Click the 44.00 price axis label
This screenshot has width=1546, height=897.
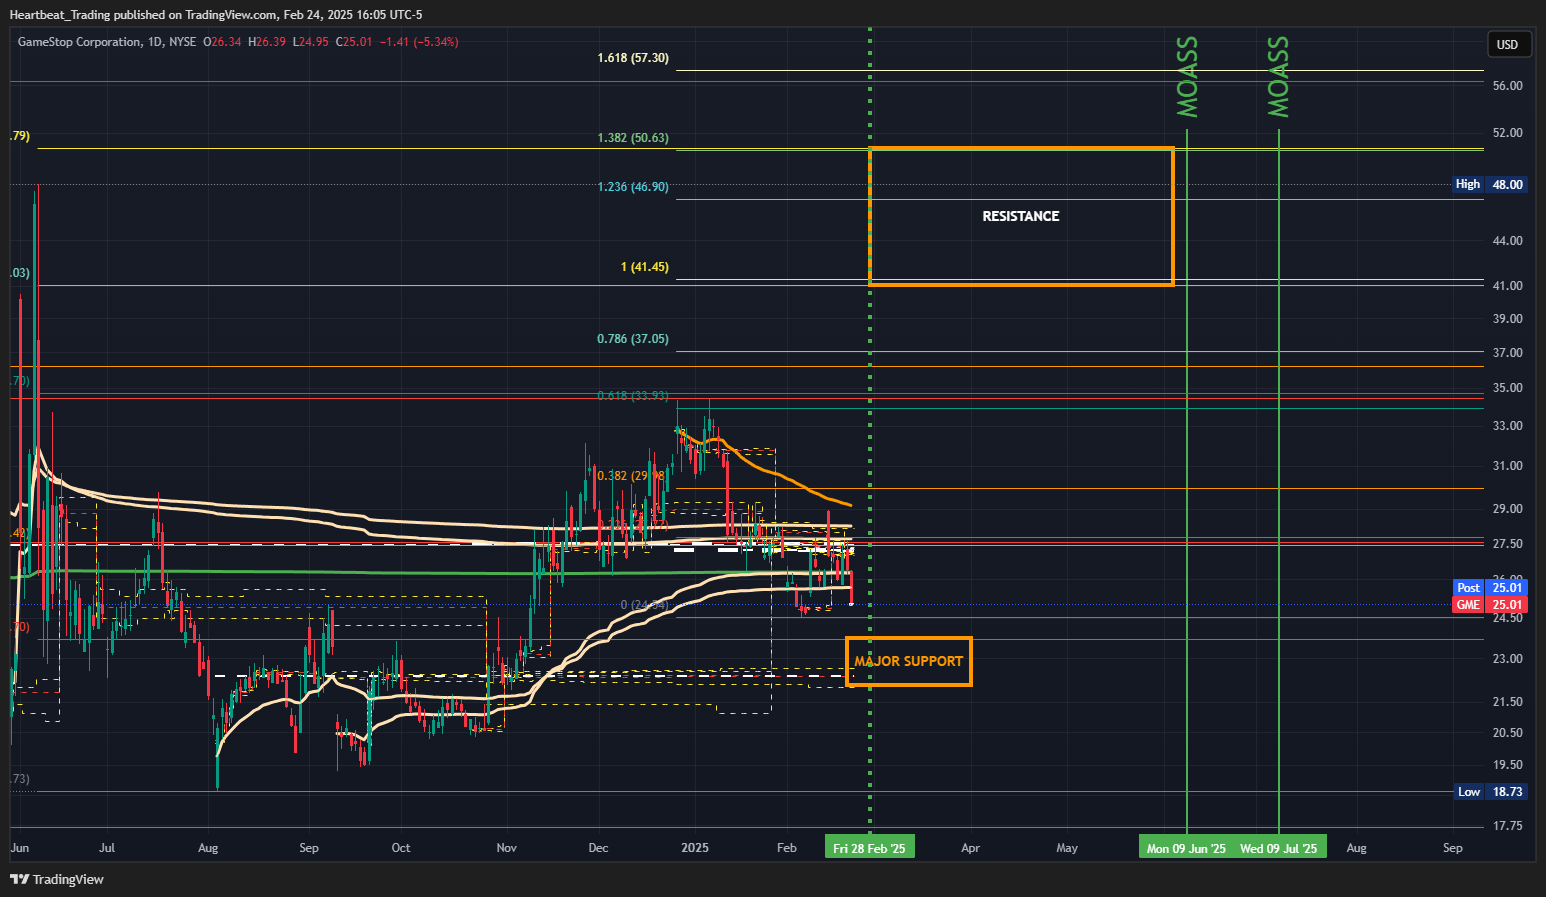1507,241
